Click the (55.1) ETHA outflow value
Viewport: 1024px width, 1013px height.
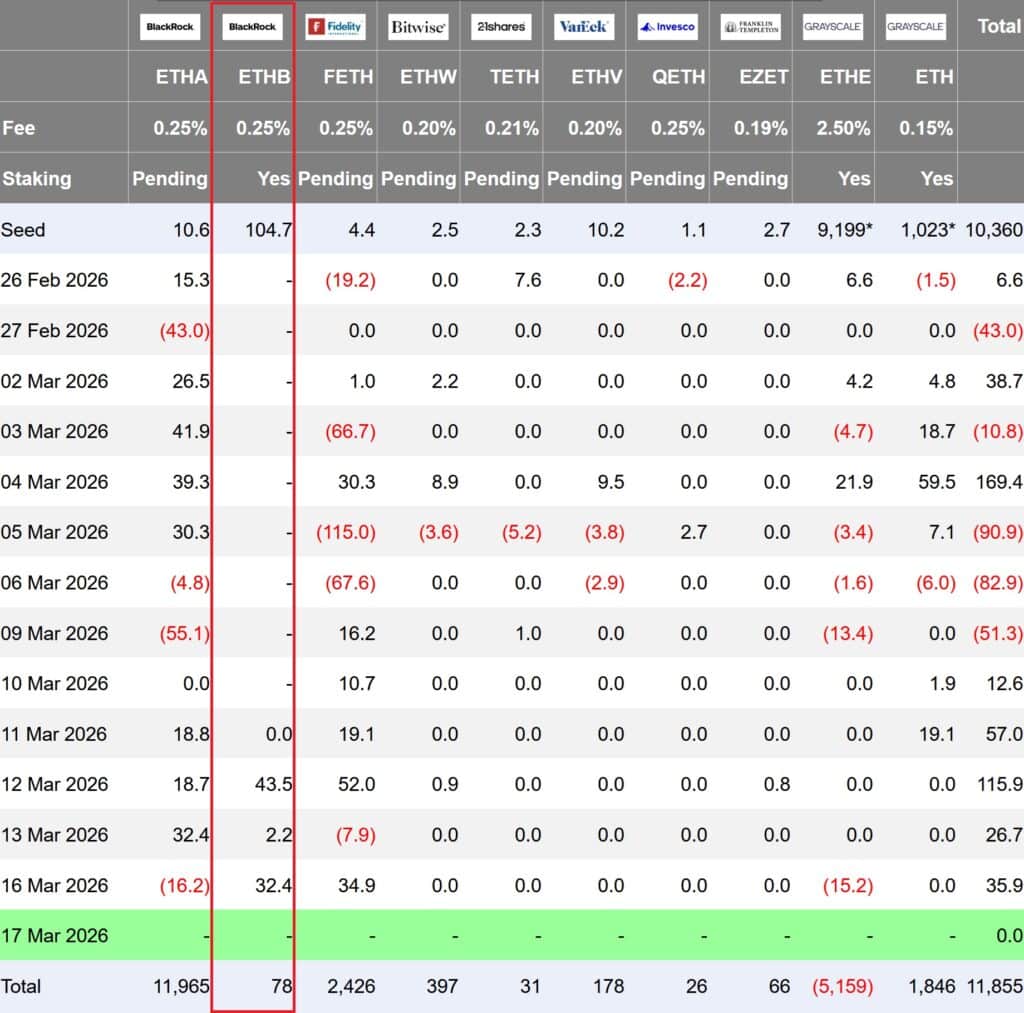click(185, 634)
